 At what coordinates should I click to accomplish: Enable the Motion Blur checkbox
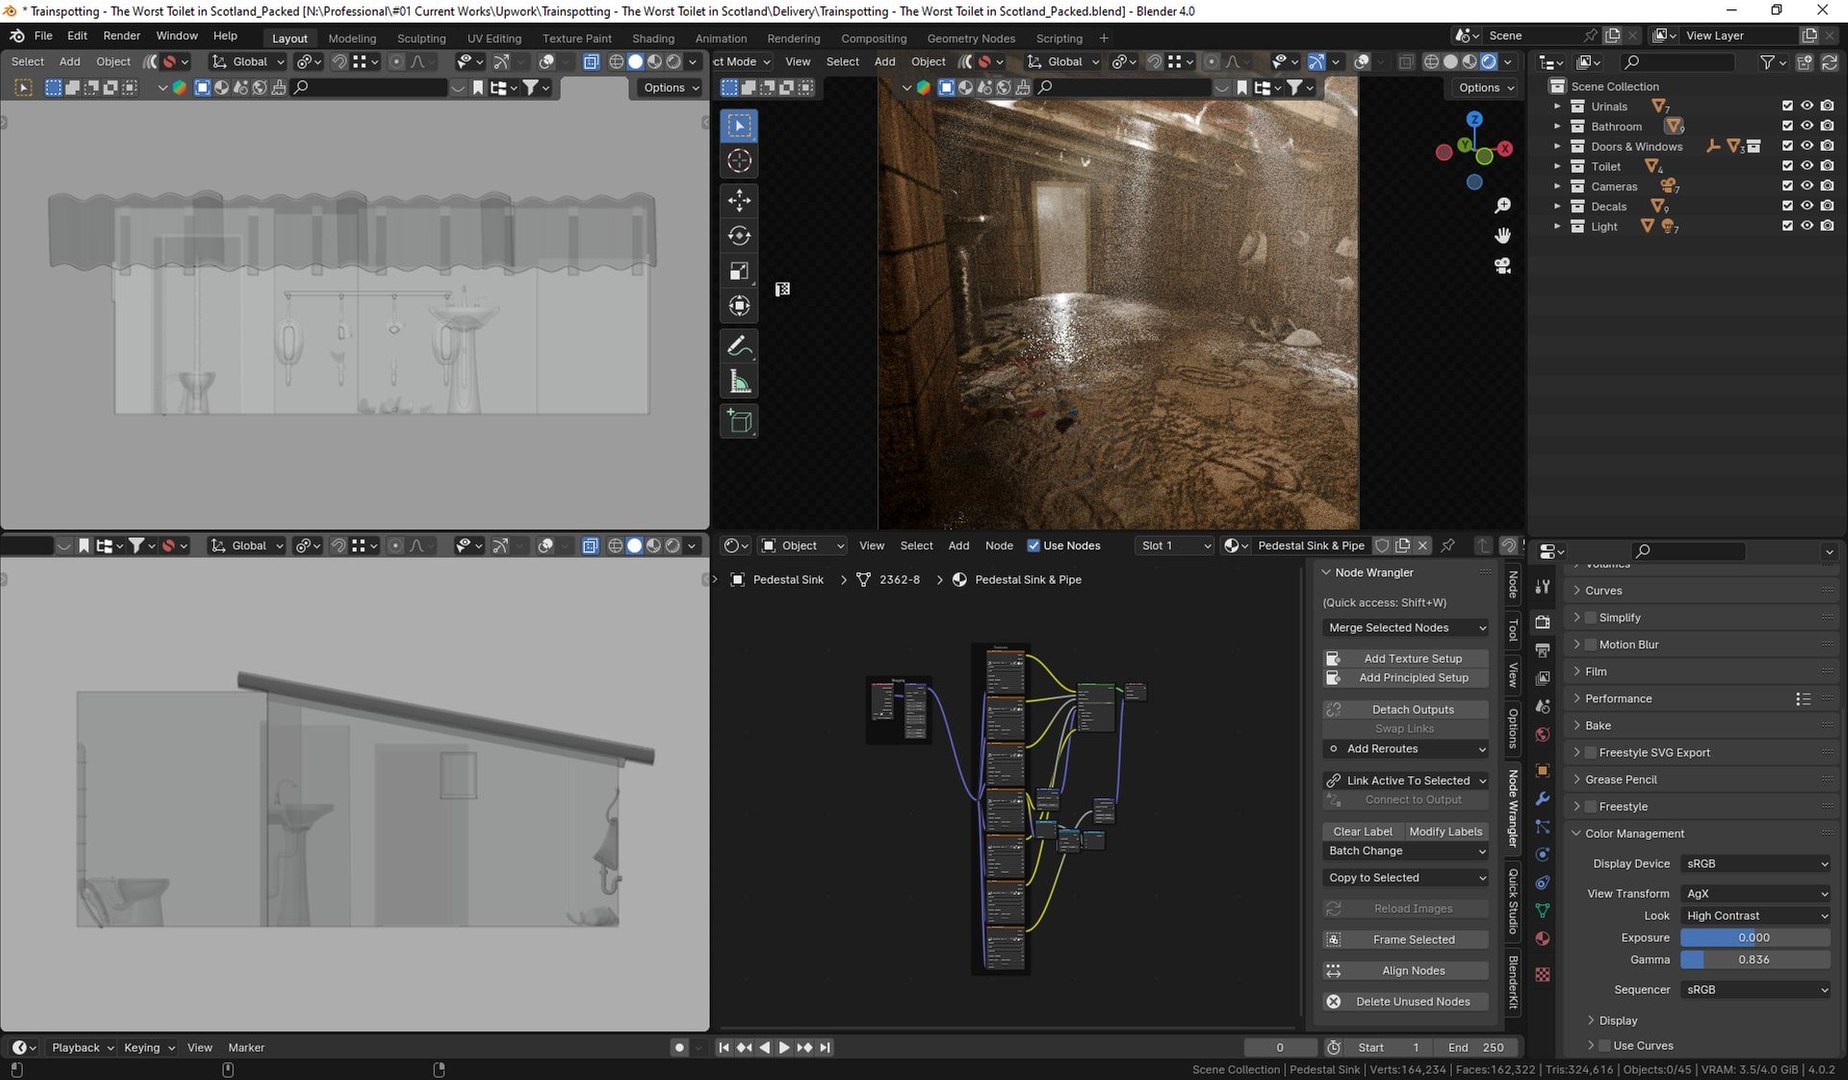click(x=1591, y=645)
